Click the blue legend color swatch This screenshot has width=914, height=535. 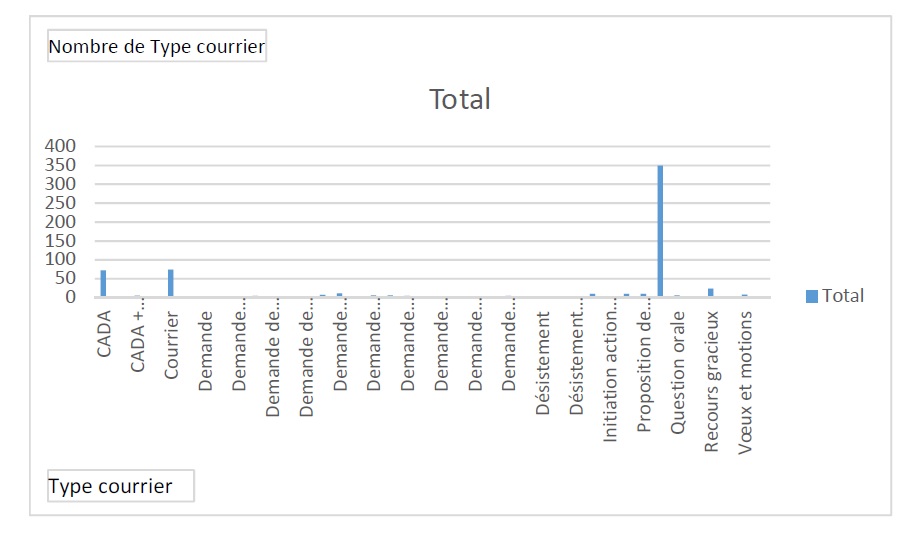click(811, 296)
